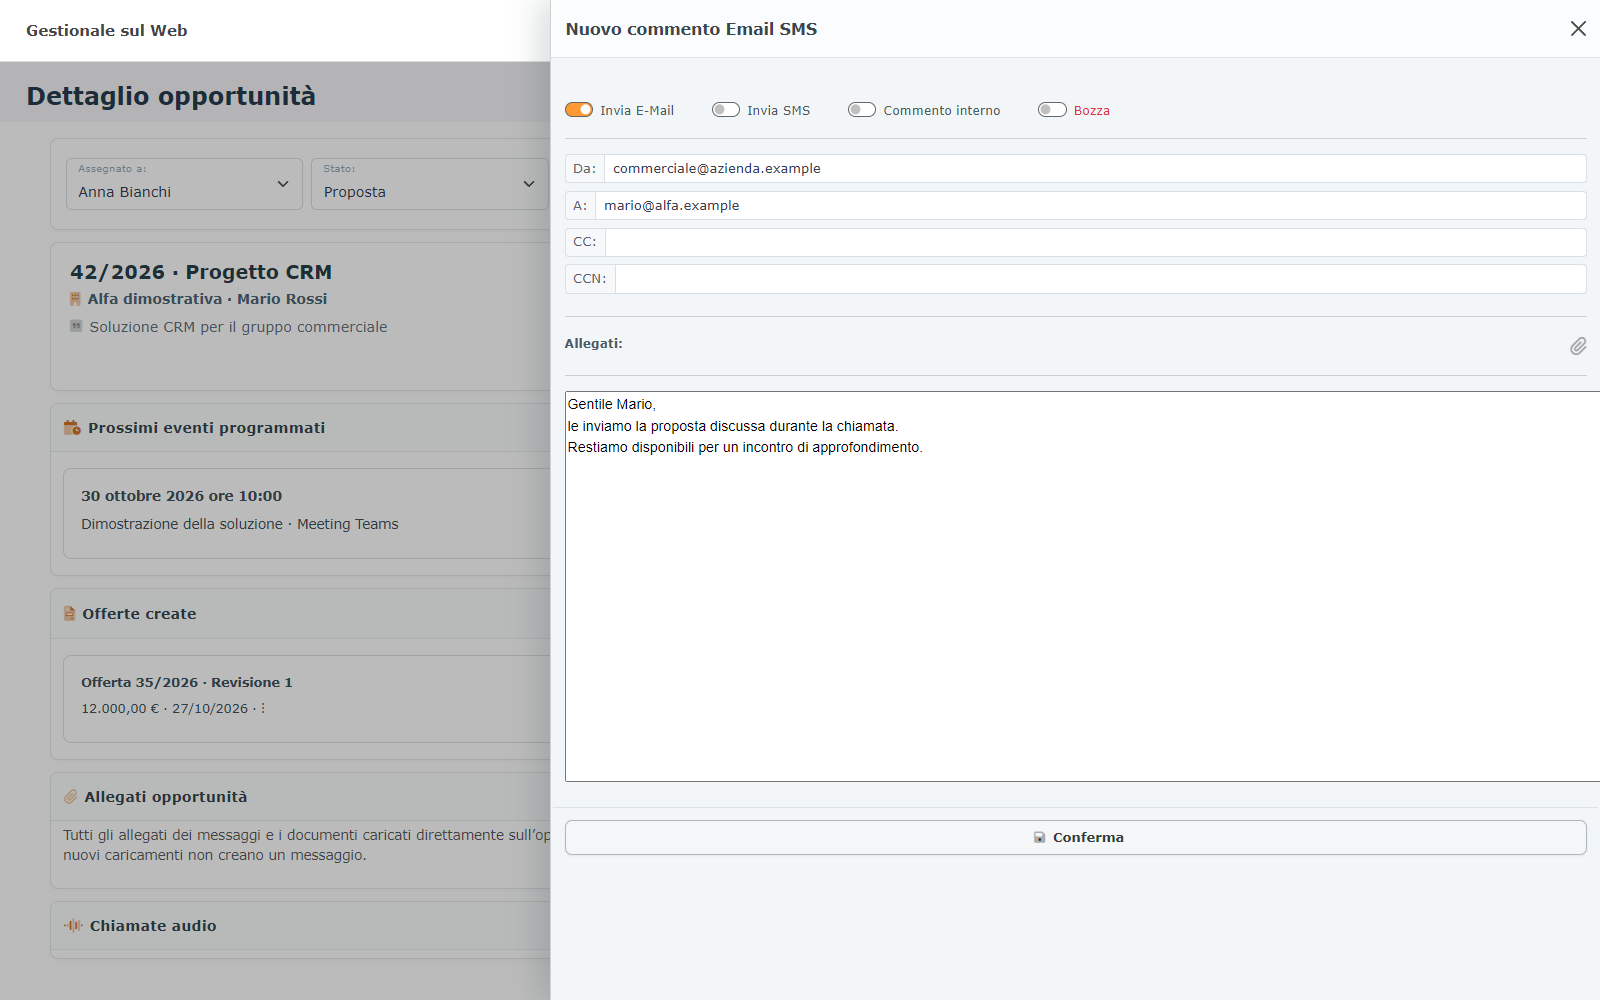Image resolution: width=1600 pixels, height=1000 pixels.
Task: Click the kebab menu on Offerta 35/2026
Action: click(263, 708)
